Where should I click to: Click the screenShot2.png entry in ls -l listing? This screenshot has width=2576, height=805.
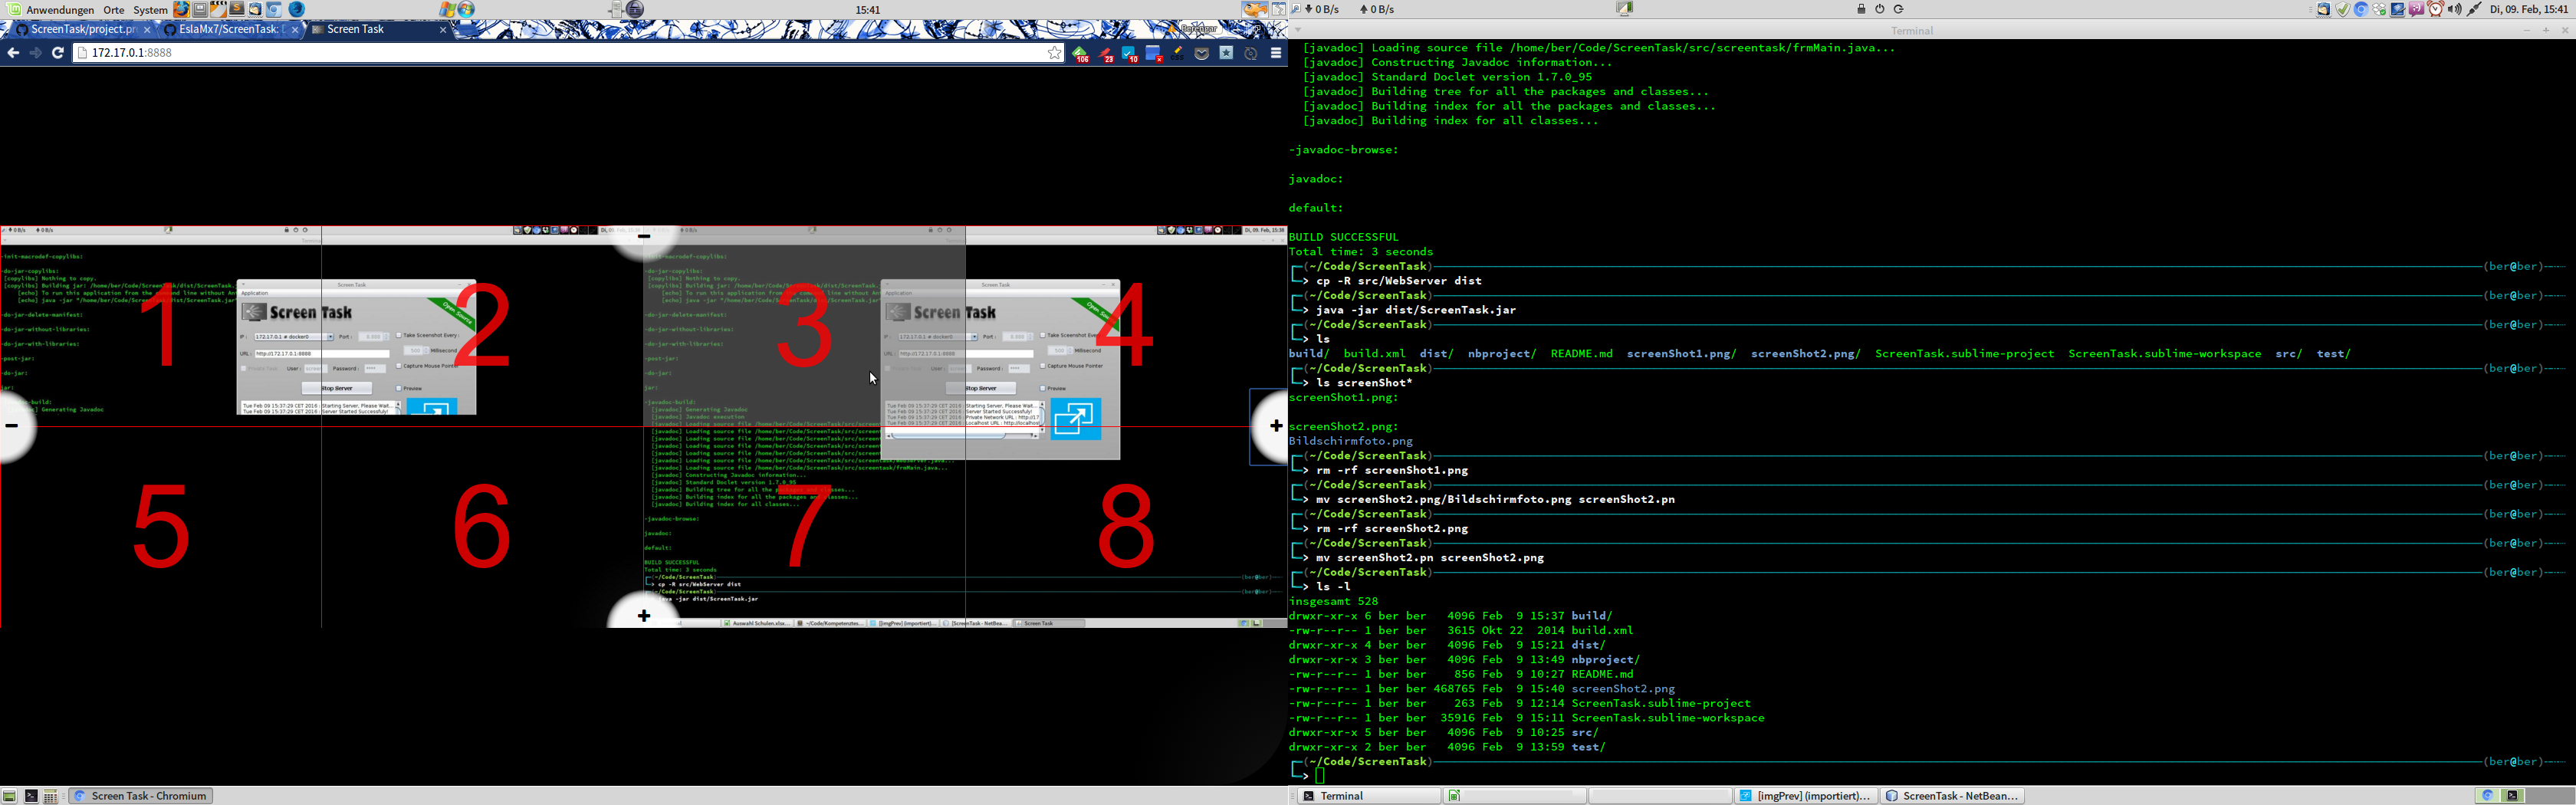click(1622, 689)
